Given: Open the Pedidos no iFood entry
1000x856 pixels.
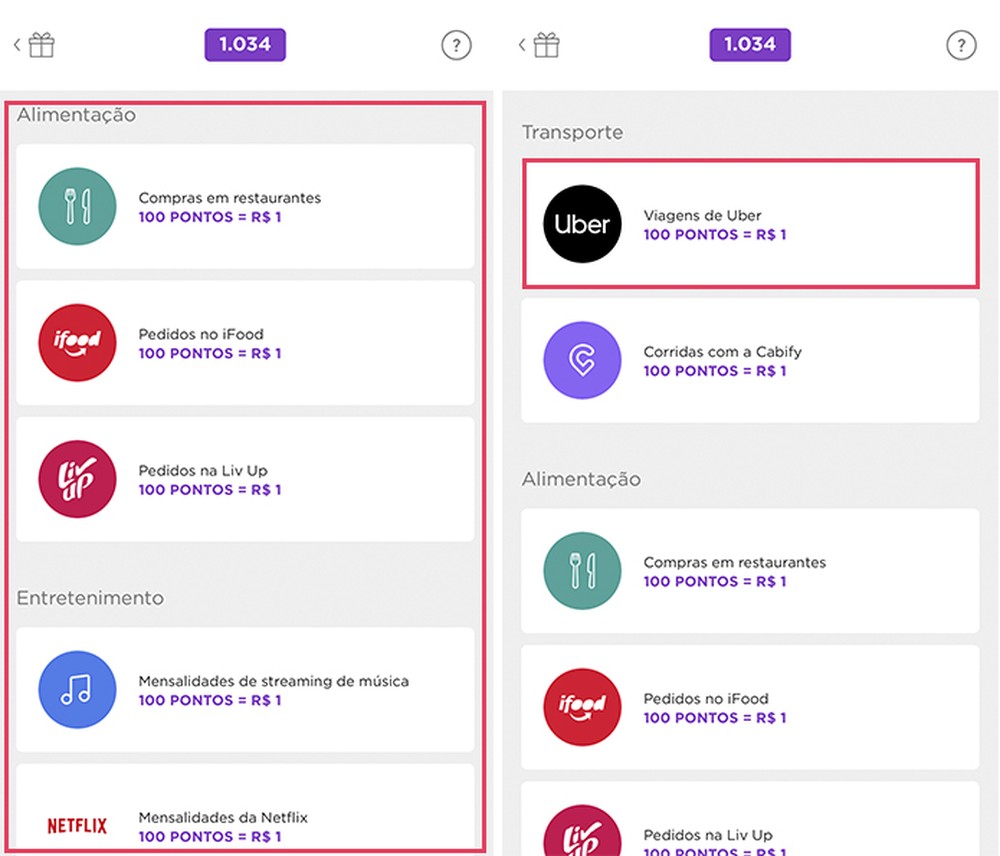Looking at the screenshot, I should [245, 343].
